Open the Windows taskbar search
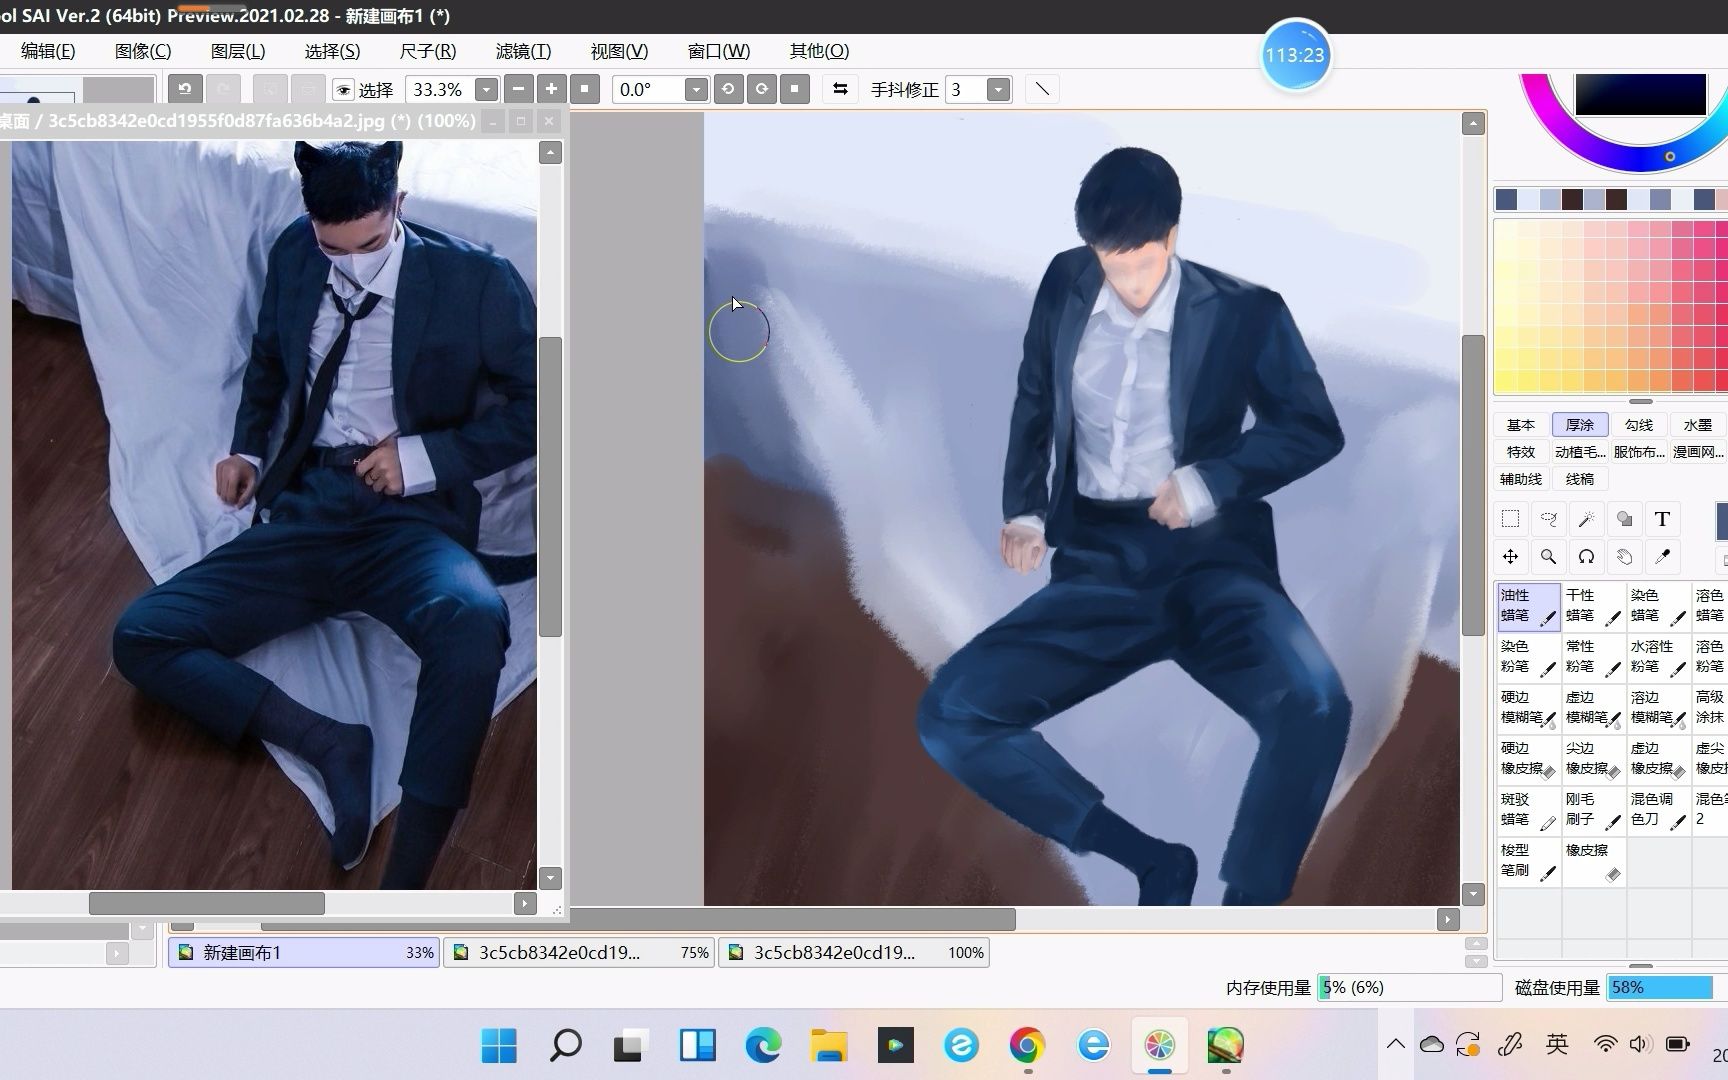1728x1080 pixels. (565, 1046)
